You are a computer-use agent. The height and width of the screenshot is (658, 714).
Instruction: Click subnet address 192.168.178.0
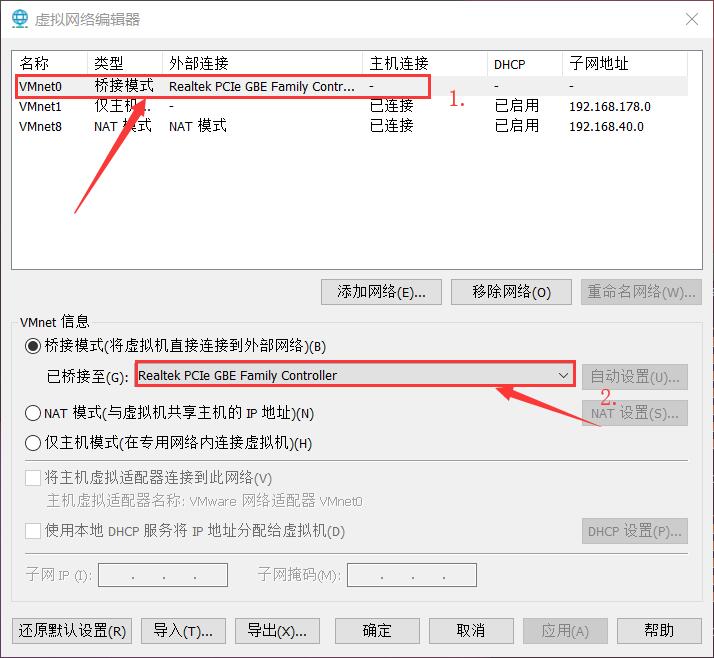click(609, 107)
